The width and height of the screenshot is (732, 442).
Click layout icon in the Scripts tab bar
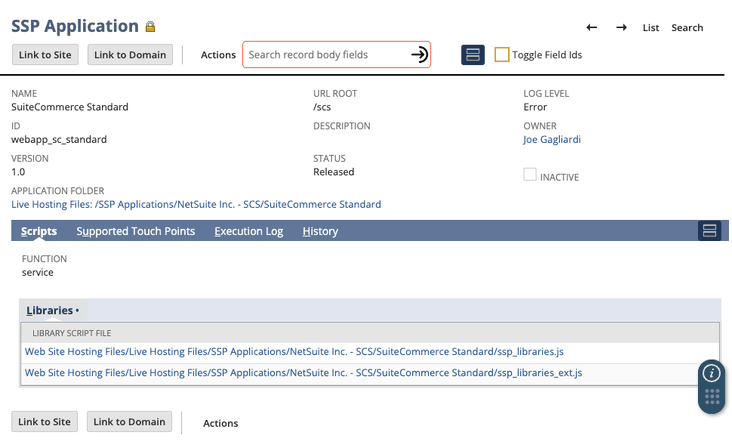coord(709,231)
